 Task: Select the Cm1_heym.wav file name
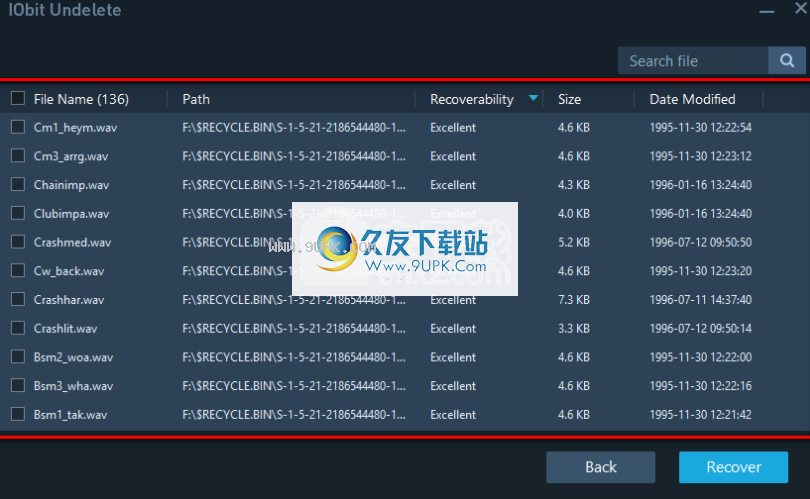[75, 128]
